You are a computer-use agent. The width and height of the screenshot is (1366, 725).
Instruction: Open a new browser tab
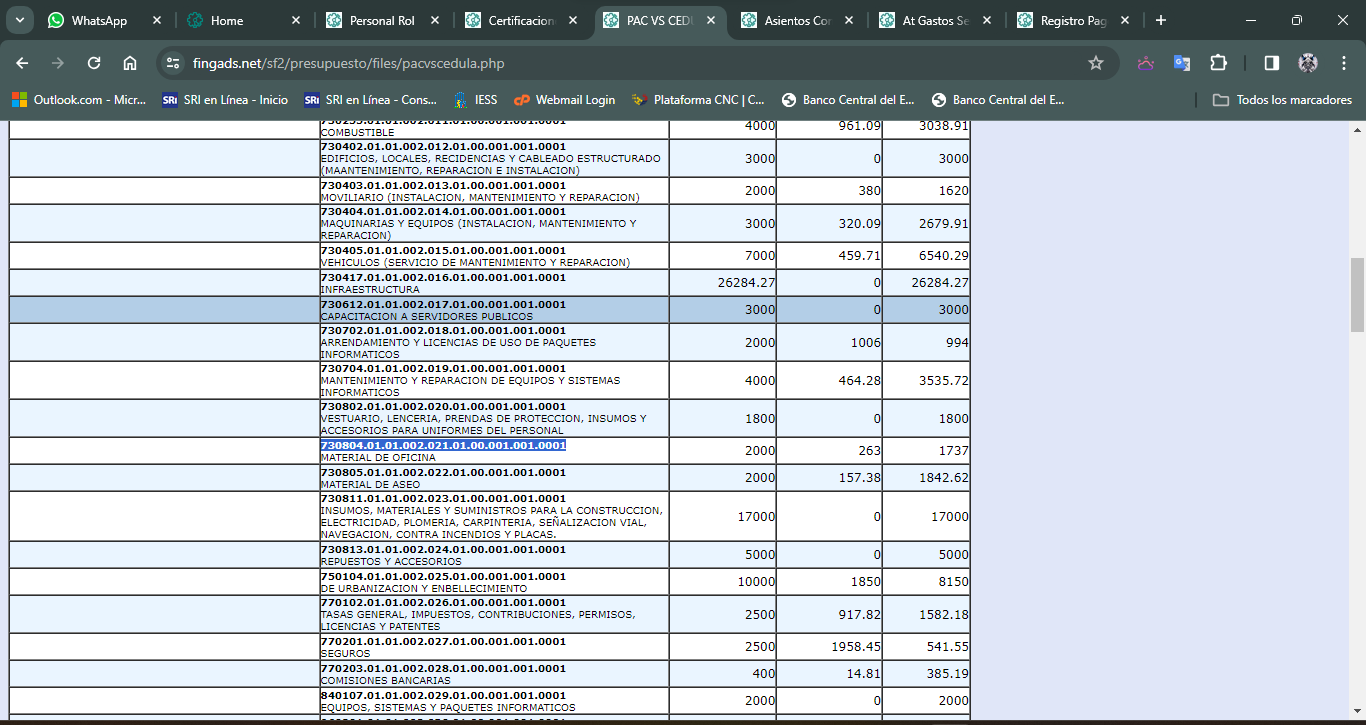point(1160,20)
